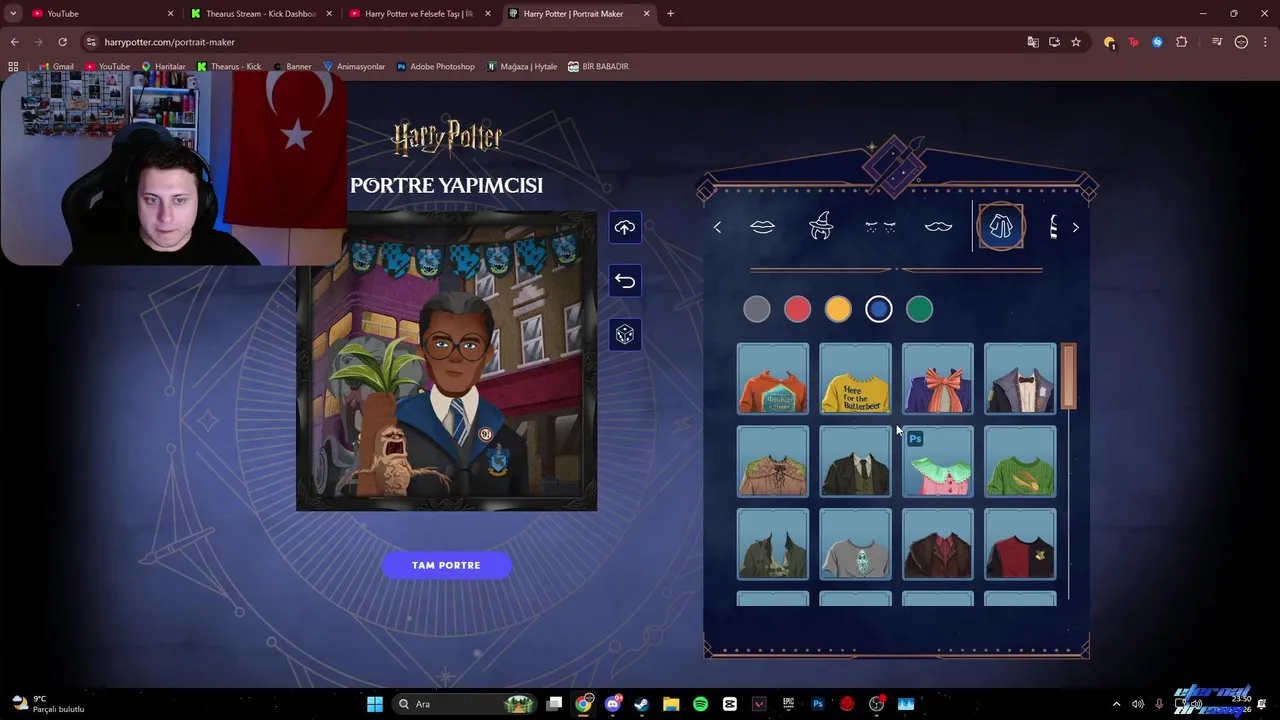
Task: Select the eyelashes category icon
Action: (x=880, y=228)
